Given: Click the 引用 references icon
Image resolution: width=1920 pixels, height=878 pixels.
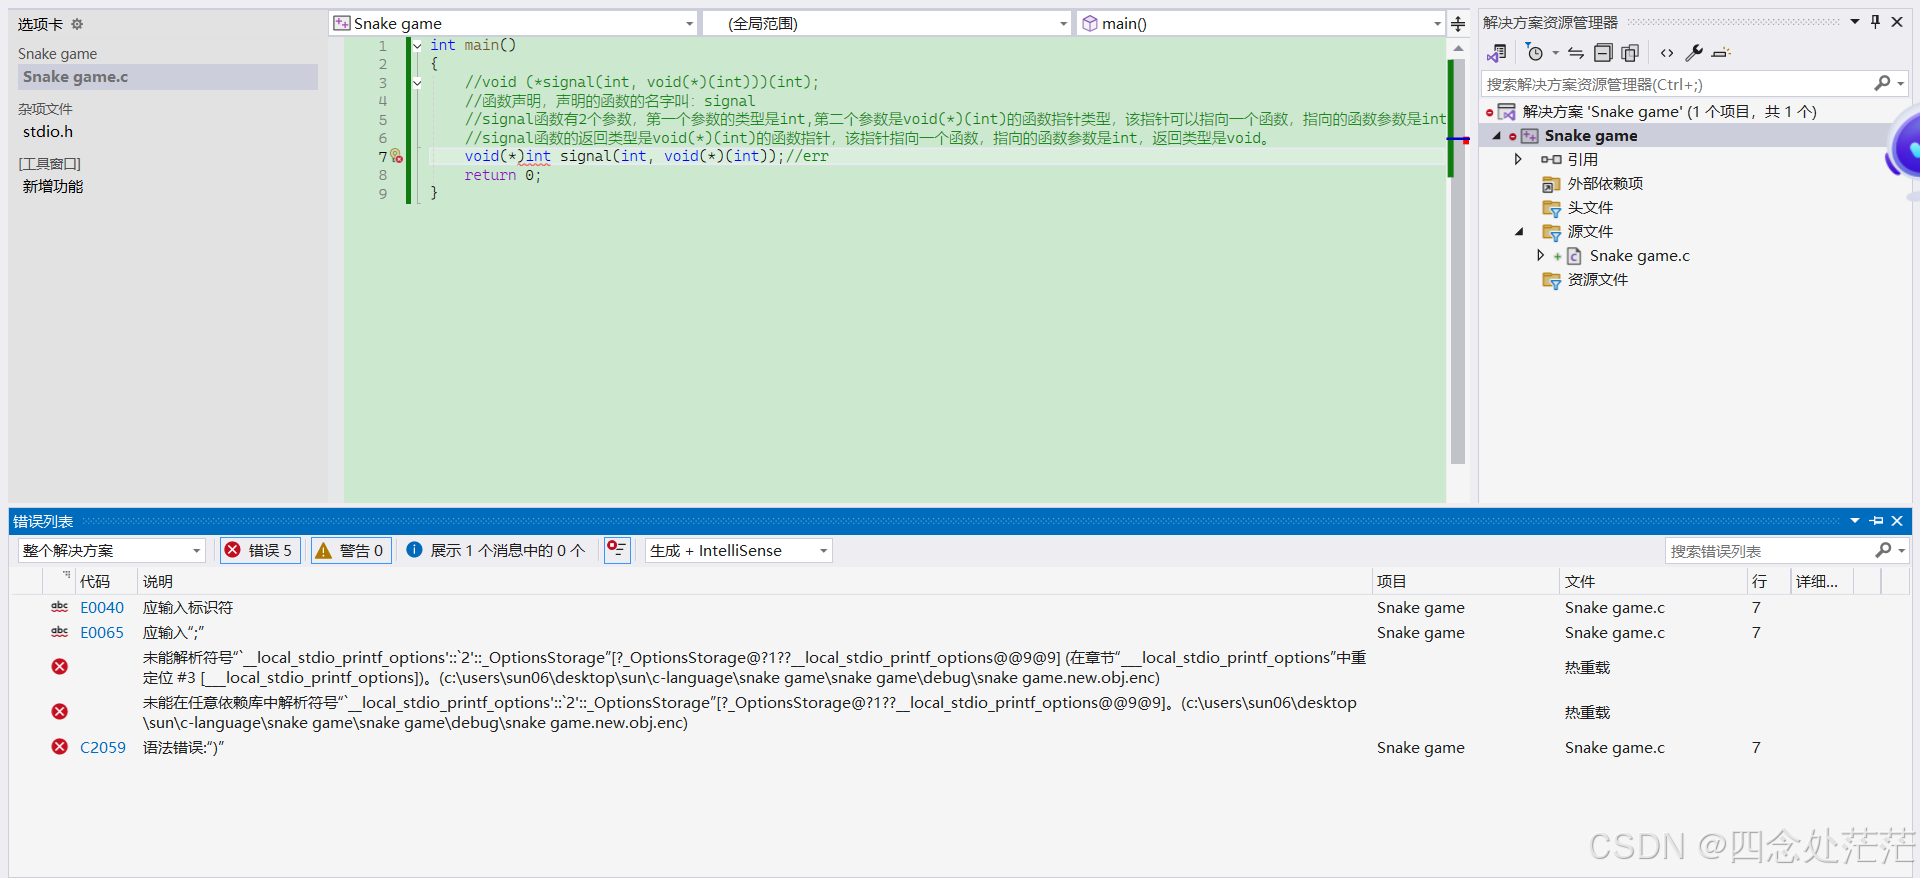Looking at the screenshot, I should click(1551, 160).
